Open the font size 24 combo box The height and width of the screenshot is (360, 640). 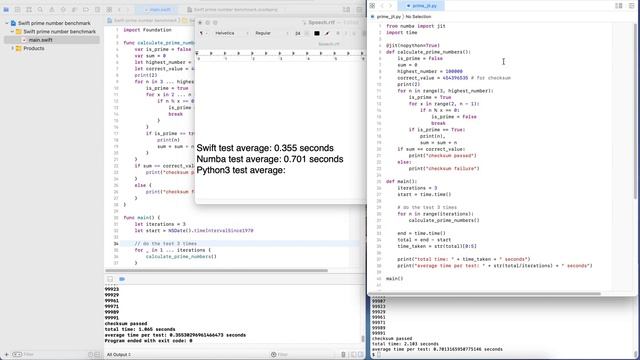[x=301, y=33]
